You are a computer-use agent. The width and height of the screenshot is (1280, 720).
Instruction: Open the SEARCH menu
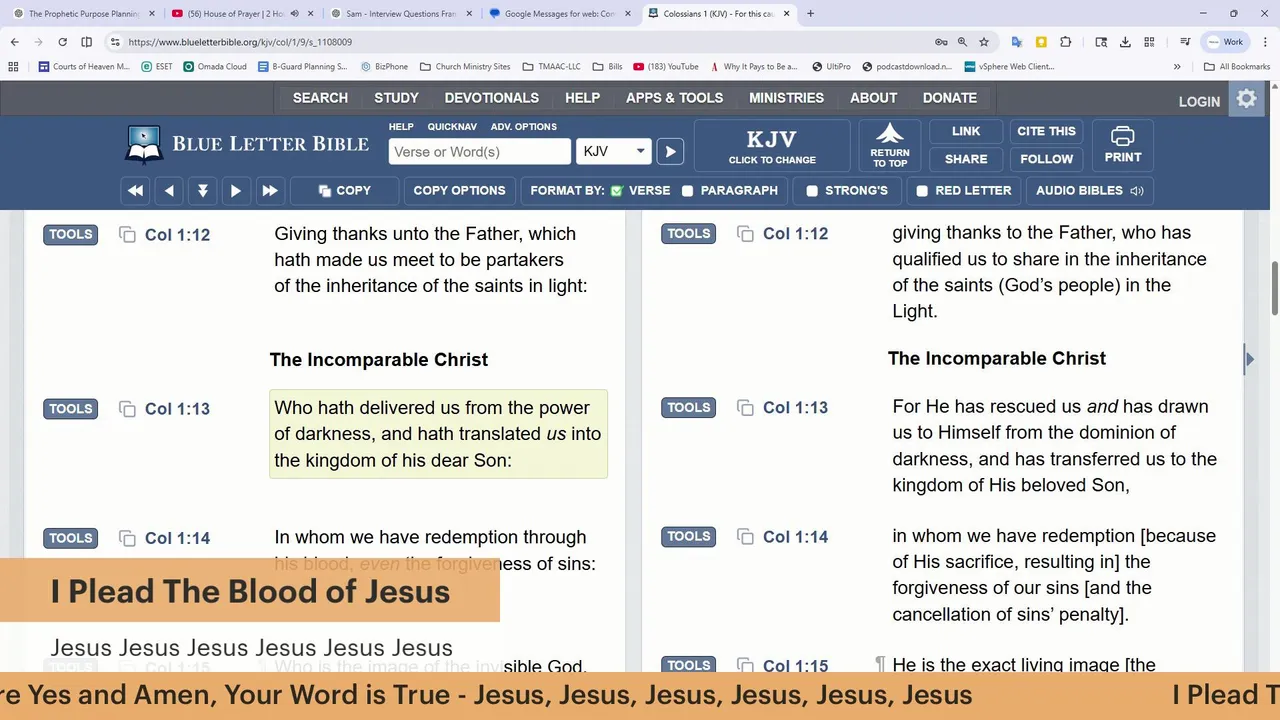point(320,98)
